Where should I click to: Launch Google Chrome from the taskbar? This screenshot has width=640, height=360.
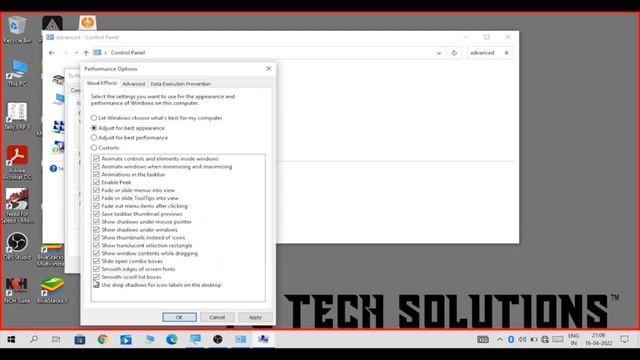pyautogui.click(x=103, y=339)
